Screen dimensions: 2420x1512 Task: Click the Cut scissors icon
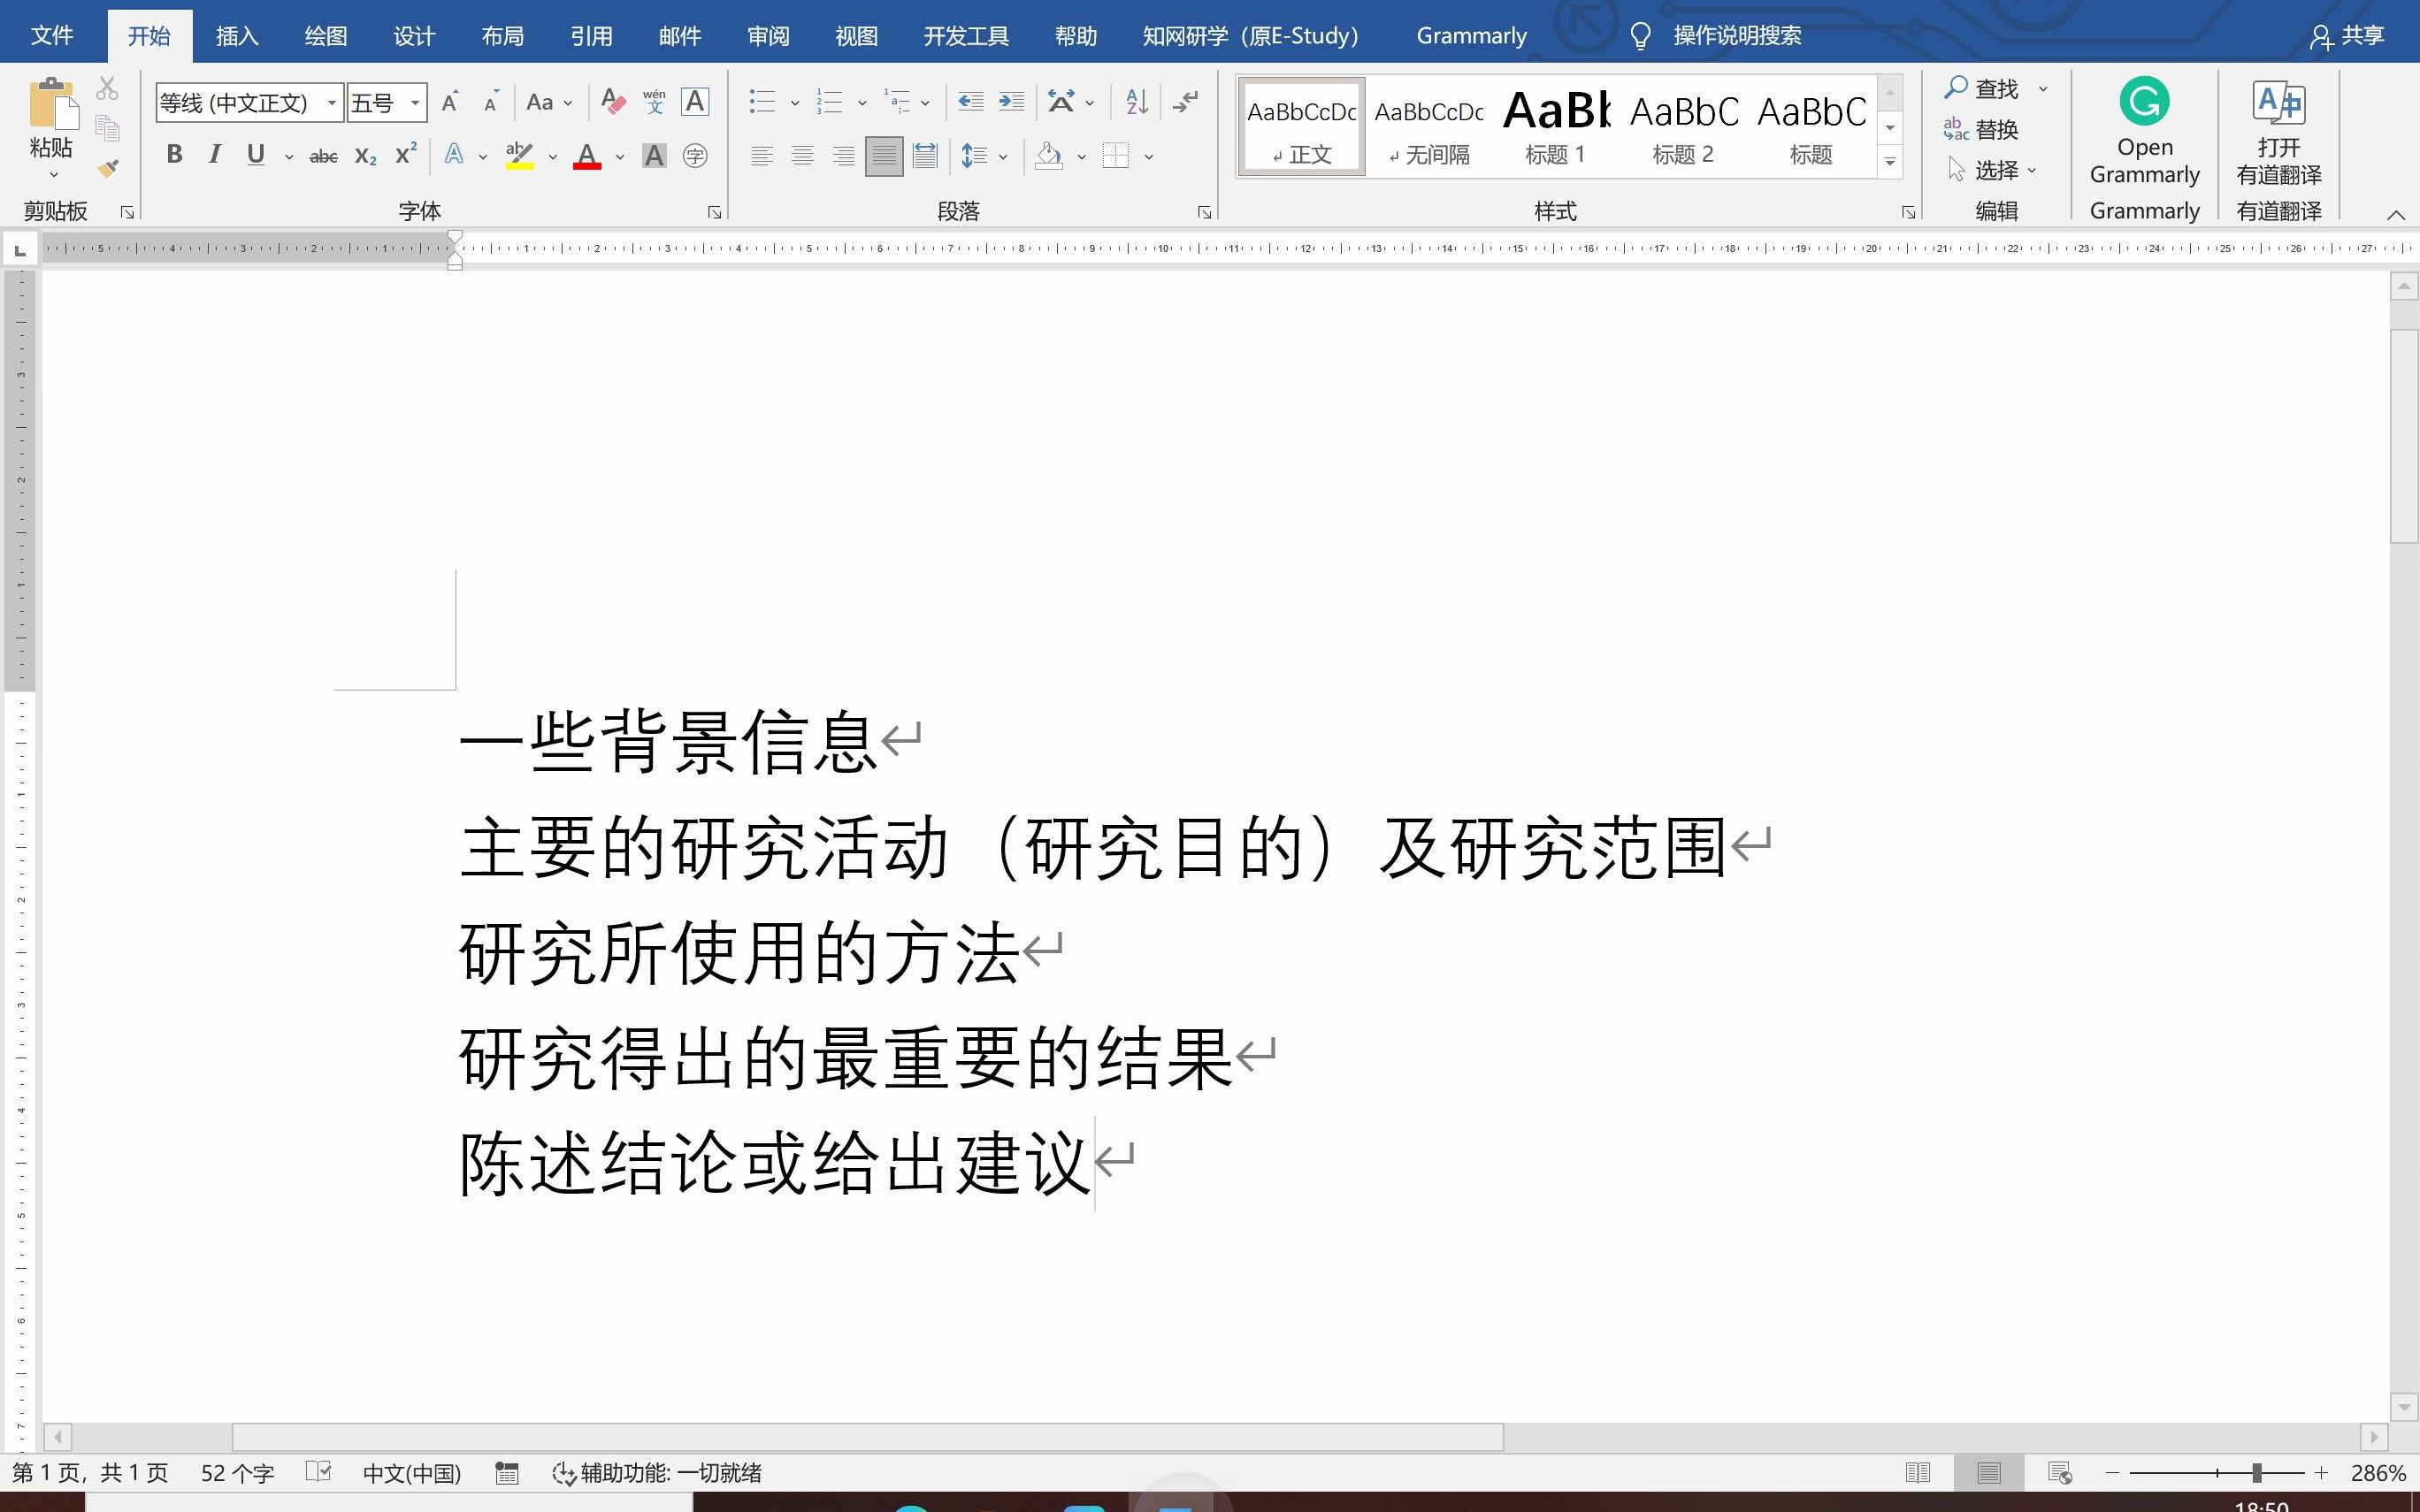(107, 88)
